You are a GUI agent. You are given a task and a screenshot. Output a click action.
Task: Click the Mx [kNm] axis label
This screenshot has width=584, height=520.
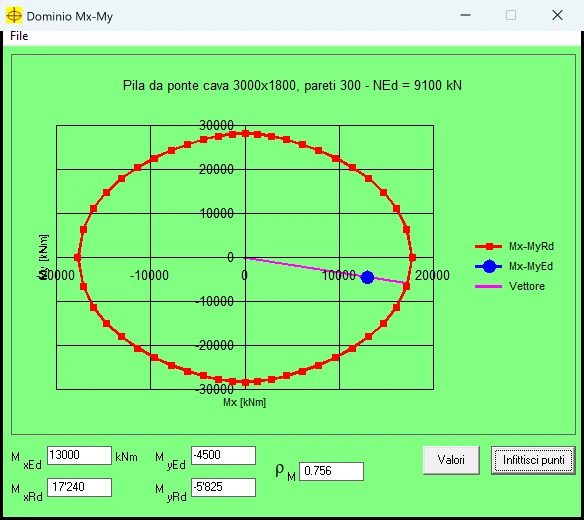[x=244, y=402]
